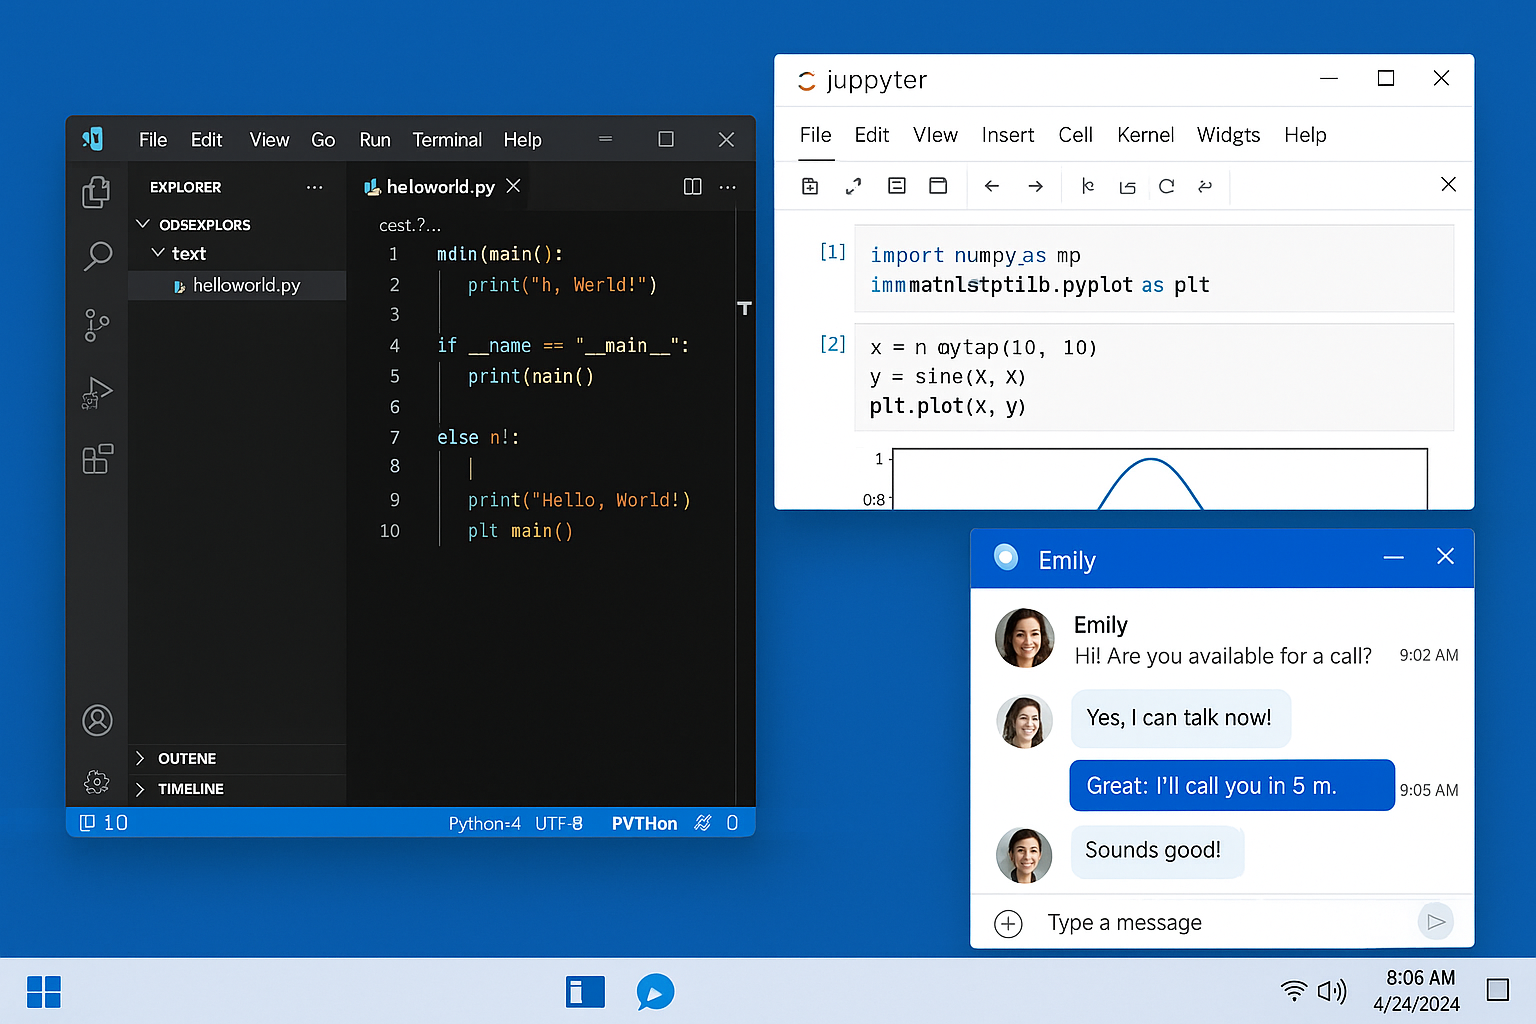Click PVTHon language mode in status bar
1536x1024 pixels.
point(644,823)
